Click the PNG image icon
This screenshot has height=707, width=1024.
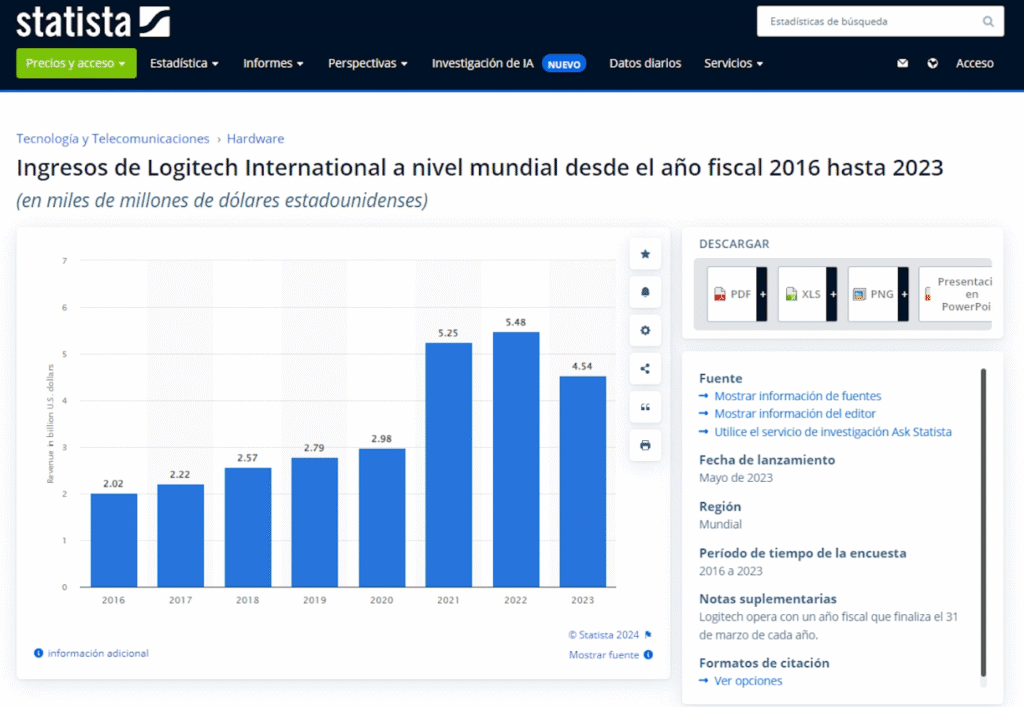859,294
